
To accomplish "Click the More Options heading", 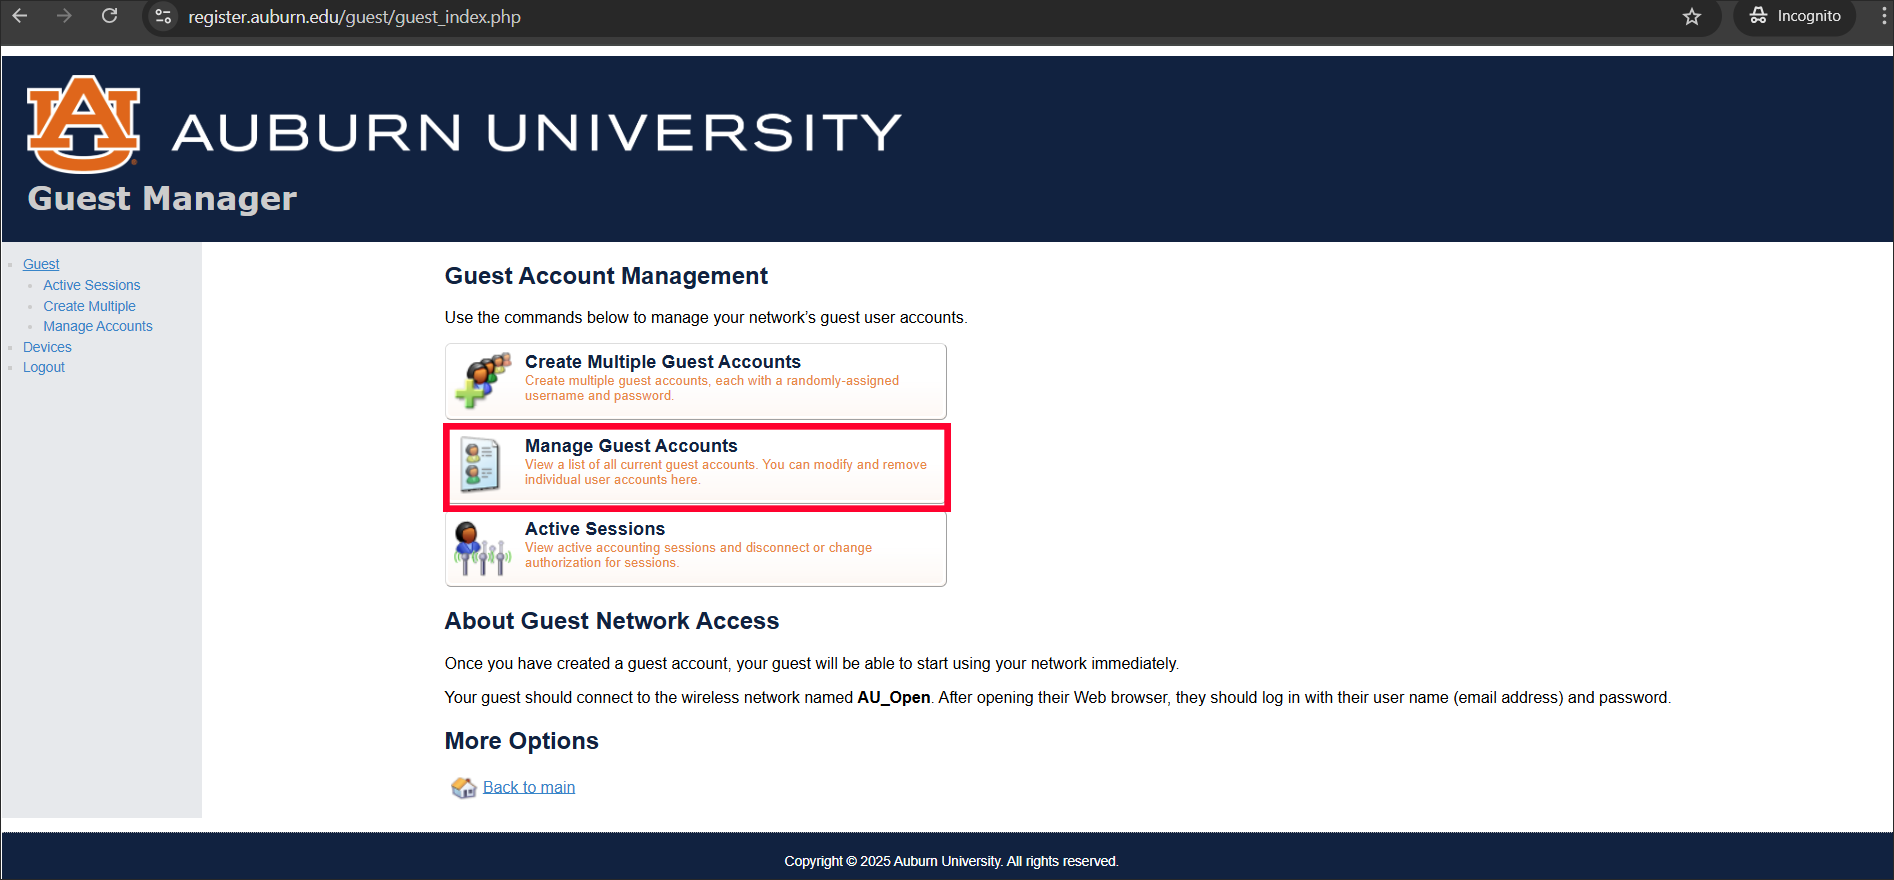I will click(521, 741).
